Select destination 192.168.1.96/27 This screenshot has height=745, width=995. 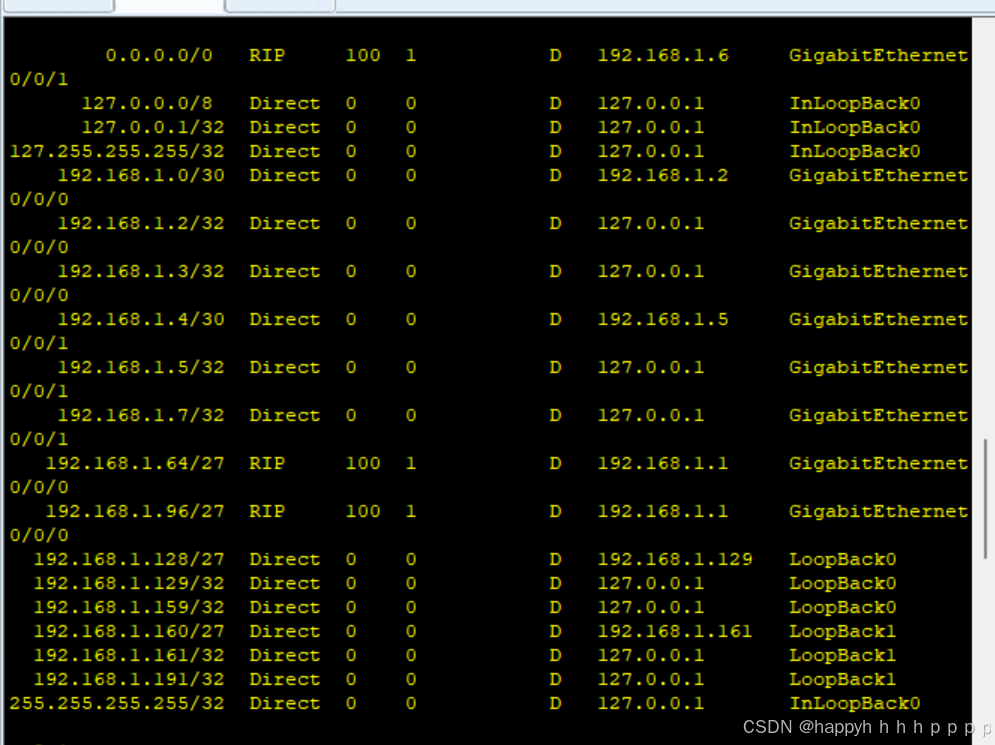point(135,511)
